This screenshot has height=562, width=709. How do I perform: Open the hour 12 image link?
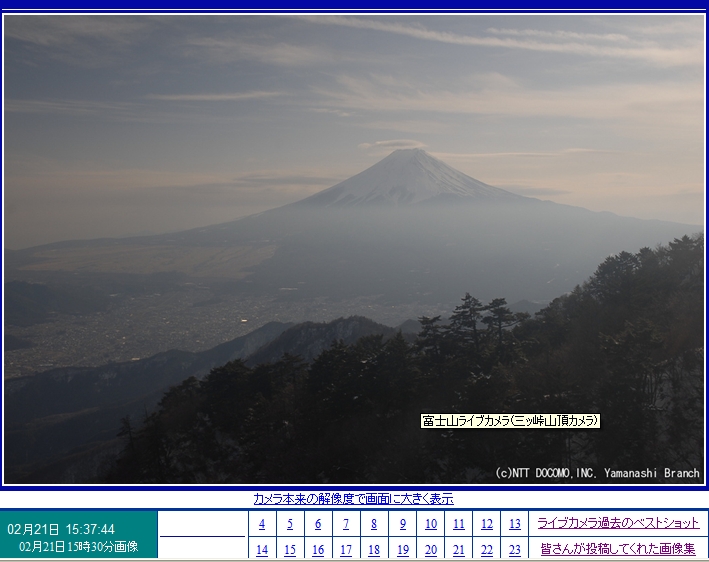click(x=487, y=524)
